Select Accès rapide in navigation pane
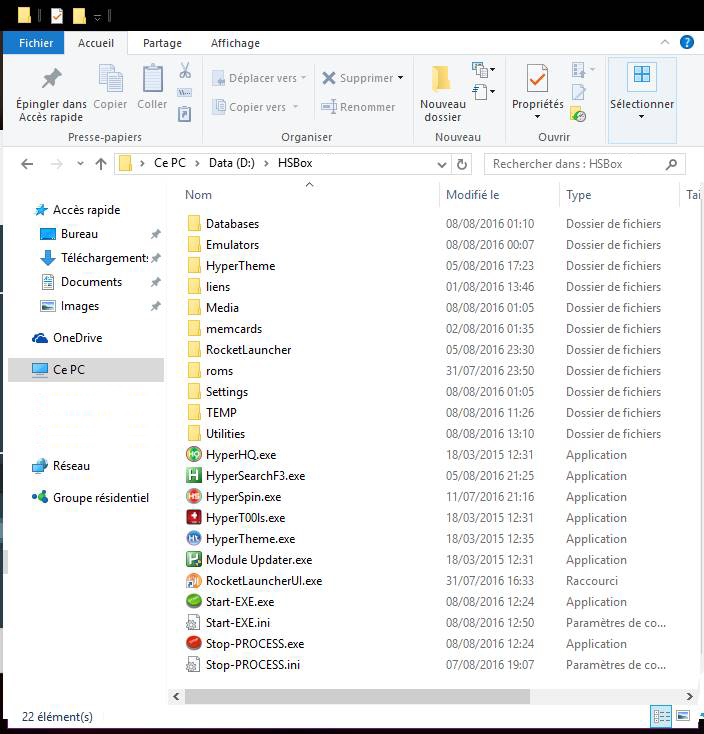Image resolution: width=704 pixels, height=734 pixels. 87,210
